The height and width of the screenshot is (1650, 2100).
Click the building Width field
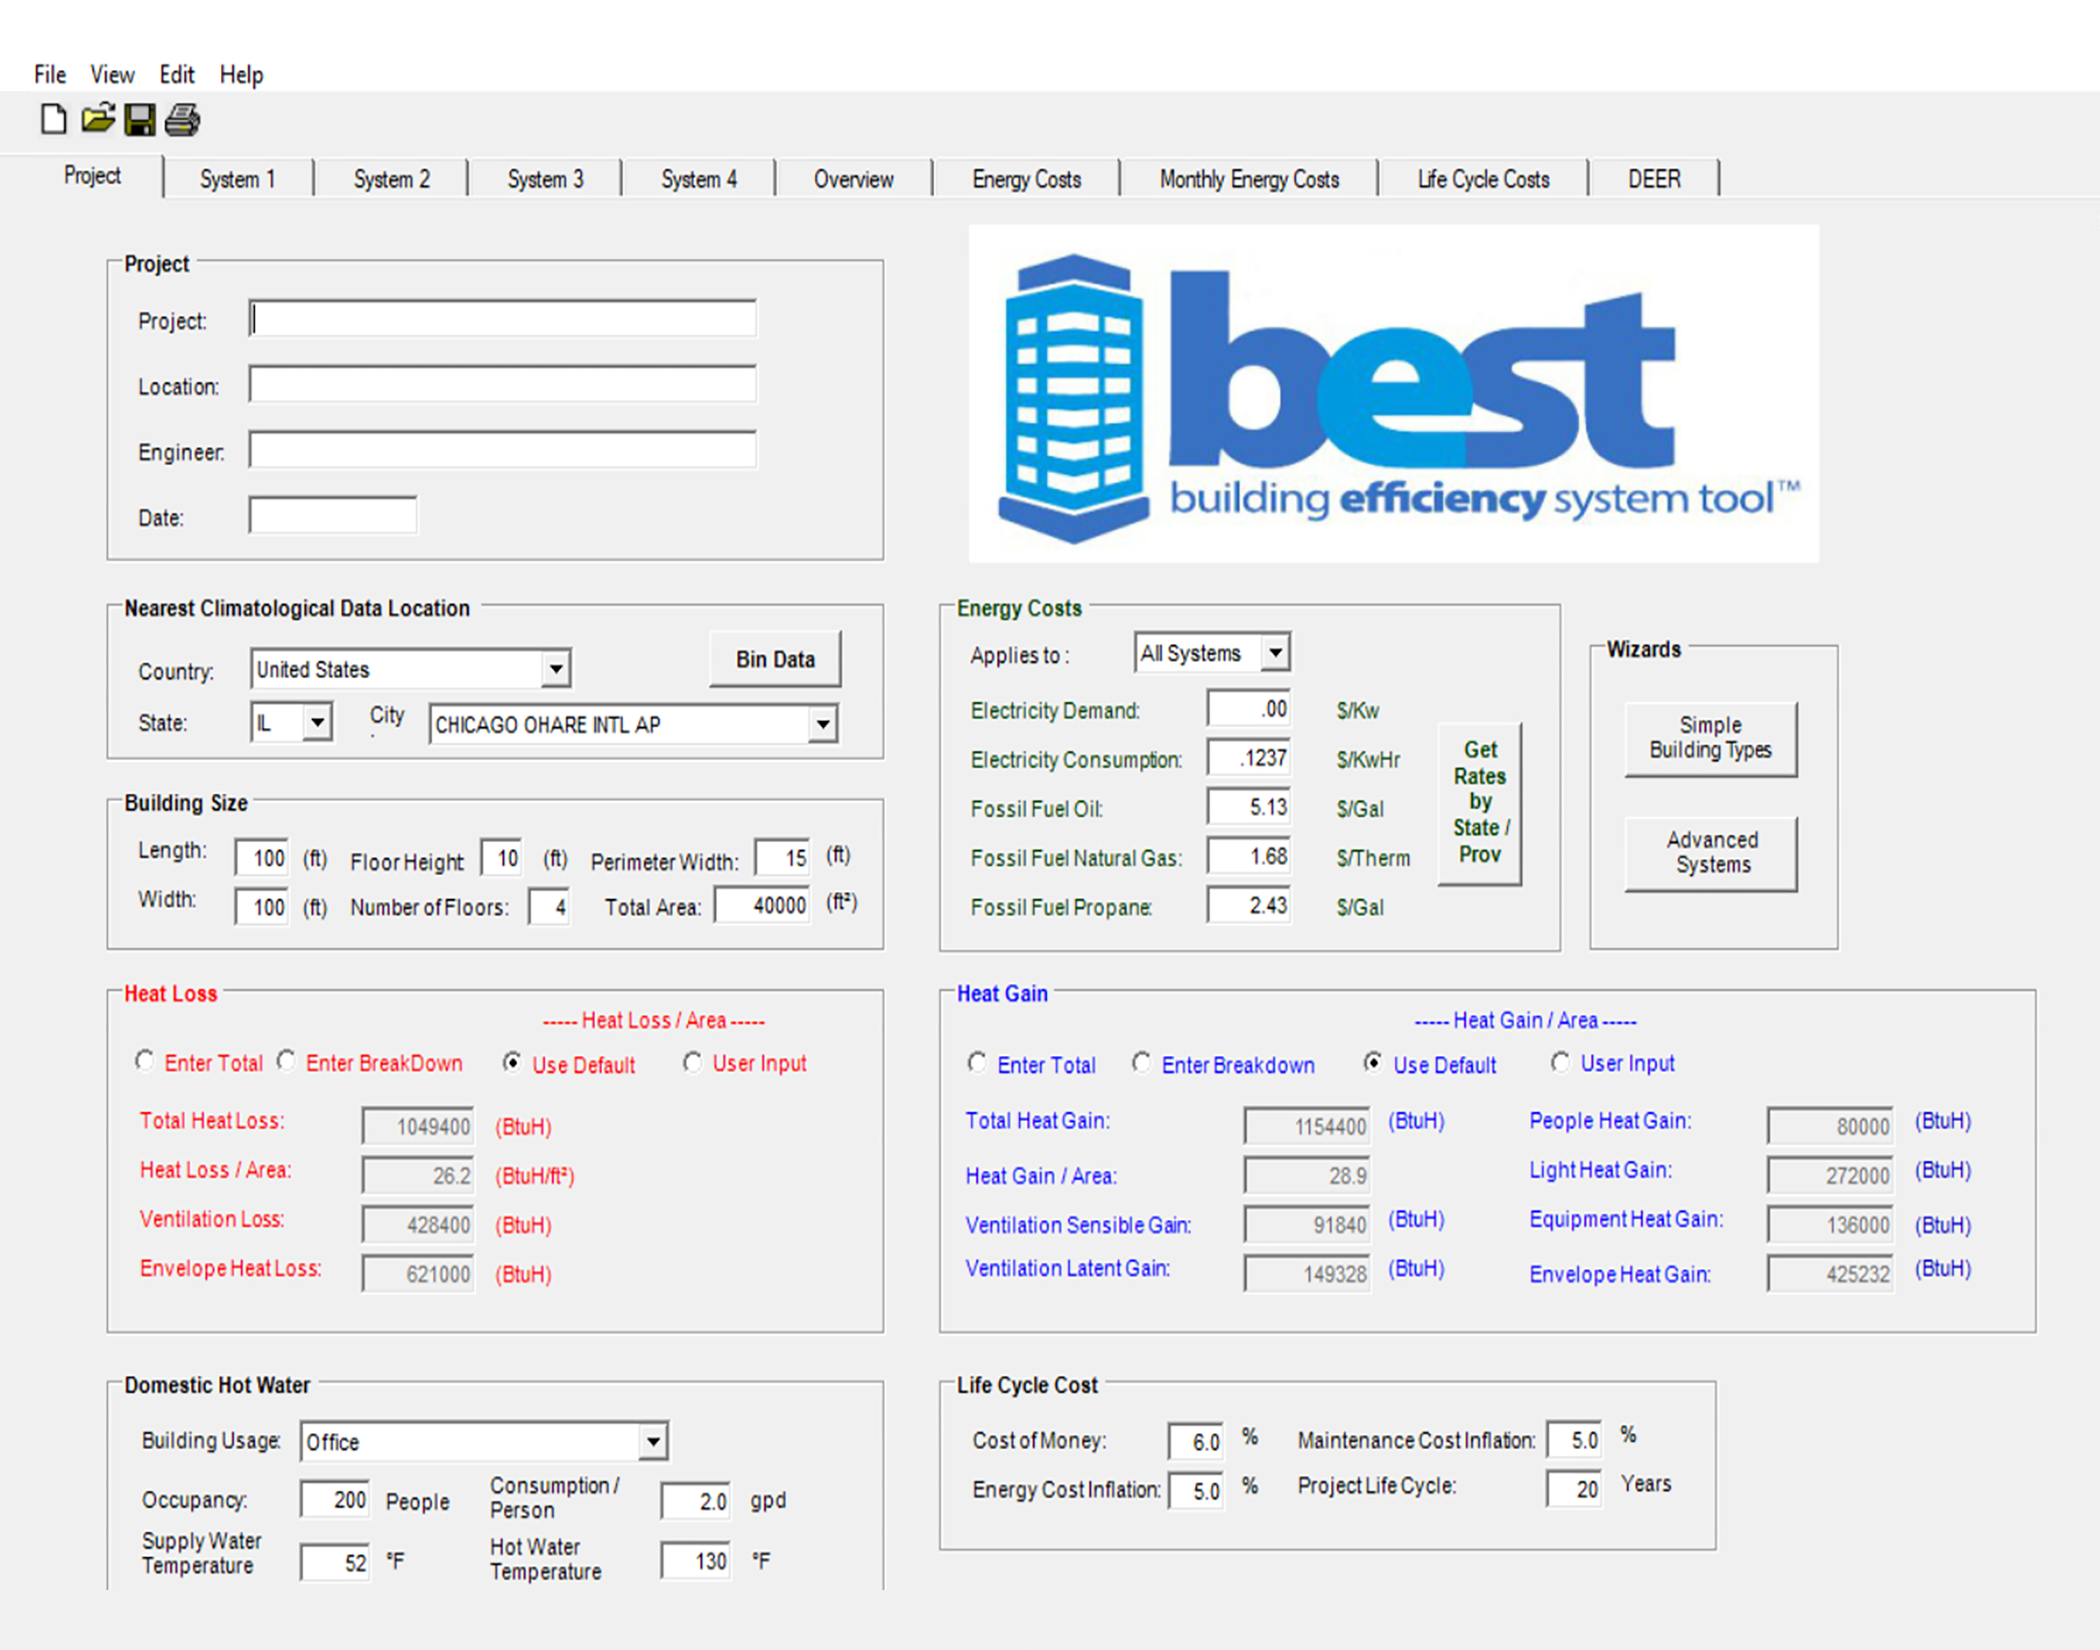(x=262, y=907)
